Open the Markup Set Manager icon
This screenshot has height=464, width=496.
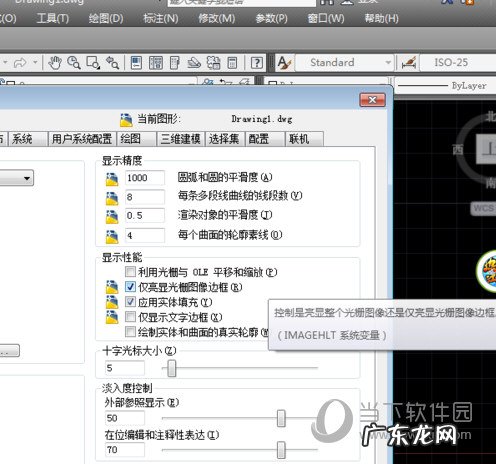coord(213,63)
